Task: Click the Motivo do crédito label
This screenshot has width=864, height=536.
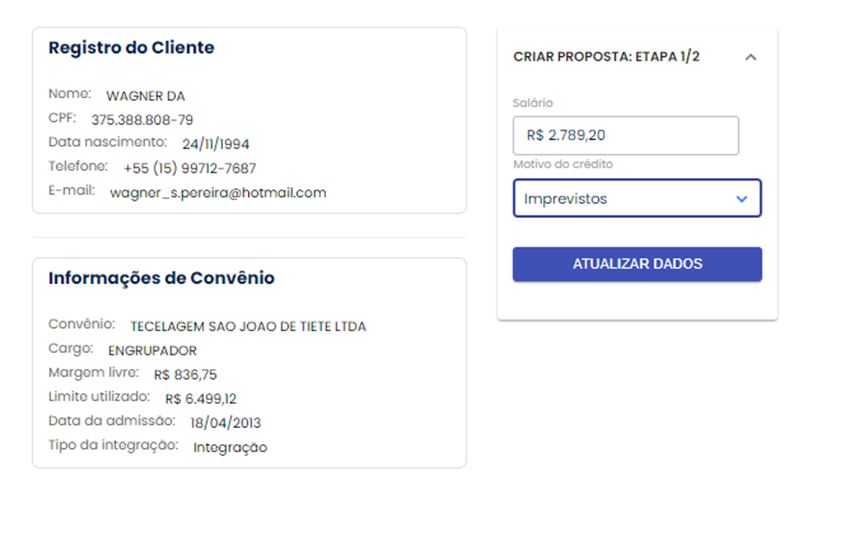Action: click(x=563, y=164)
